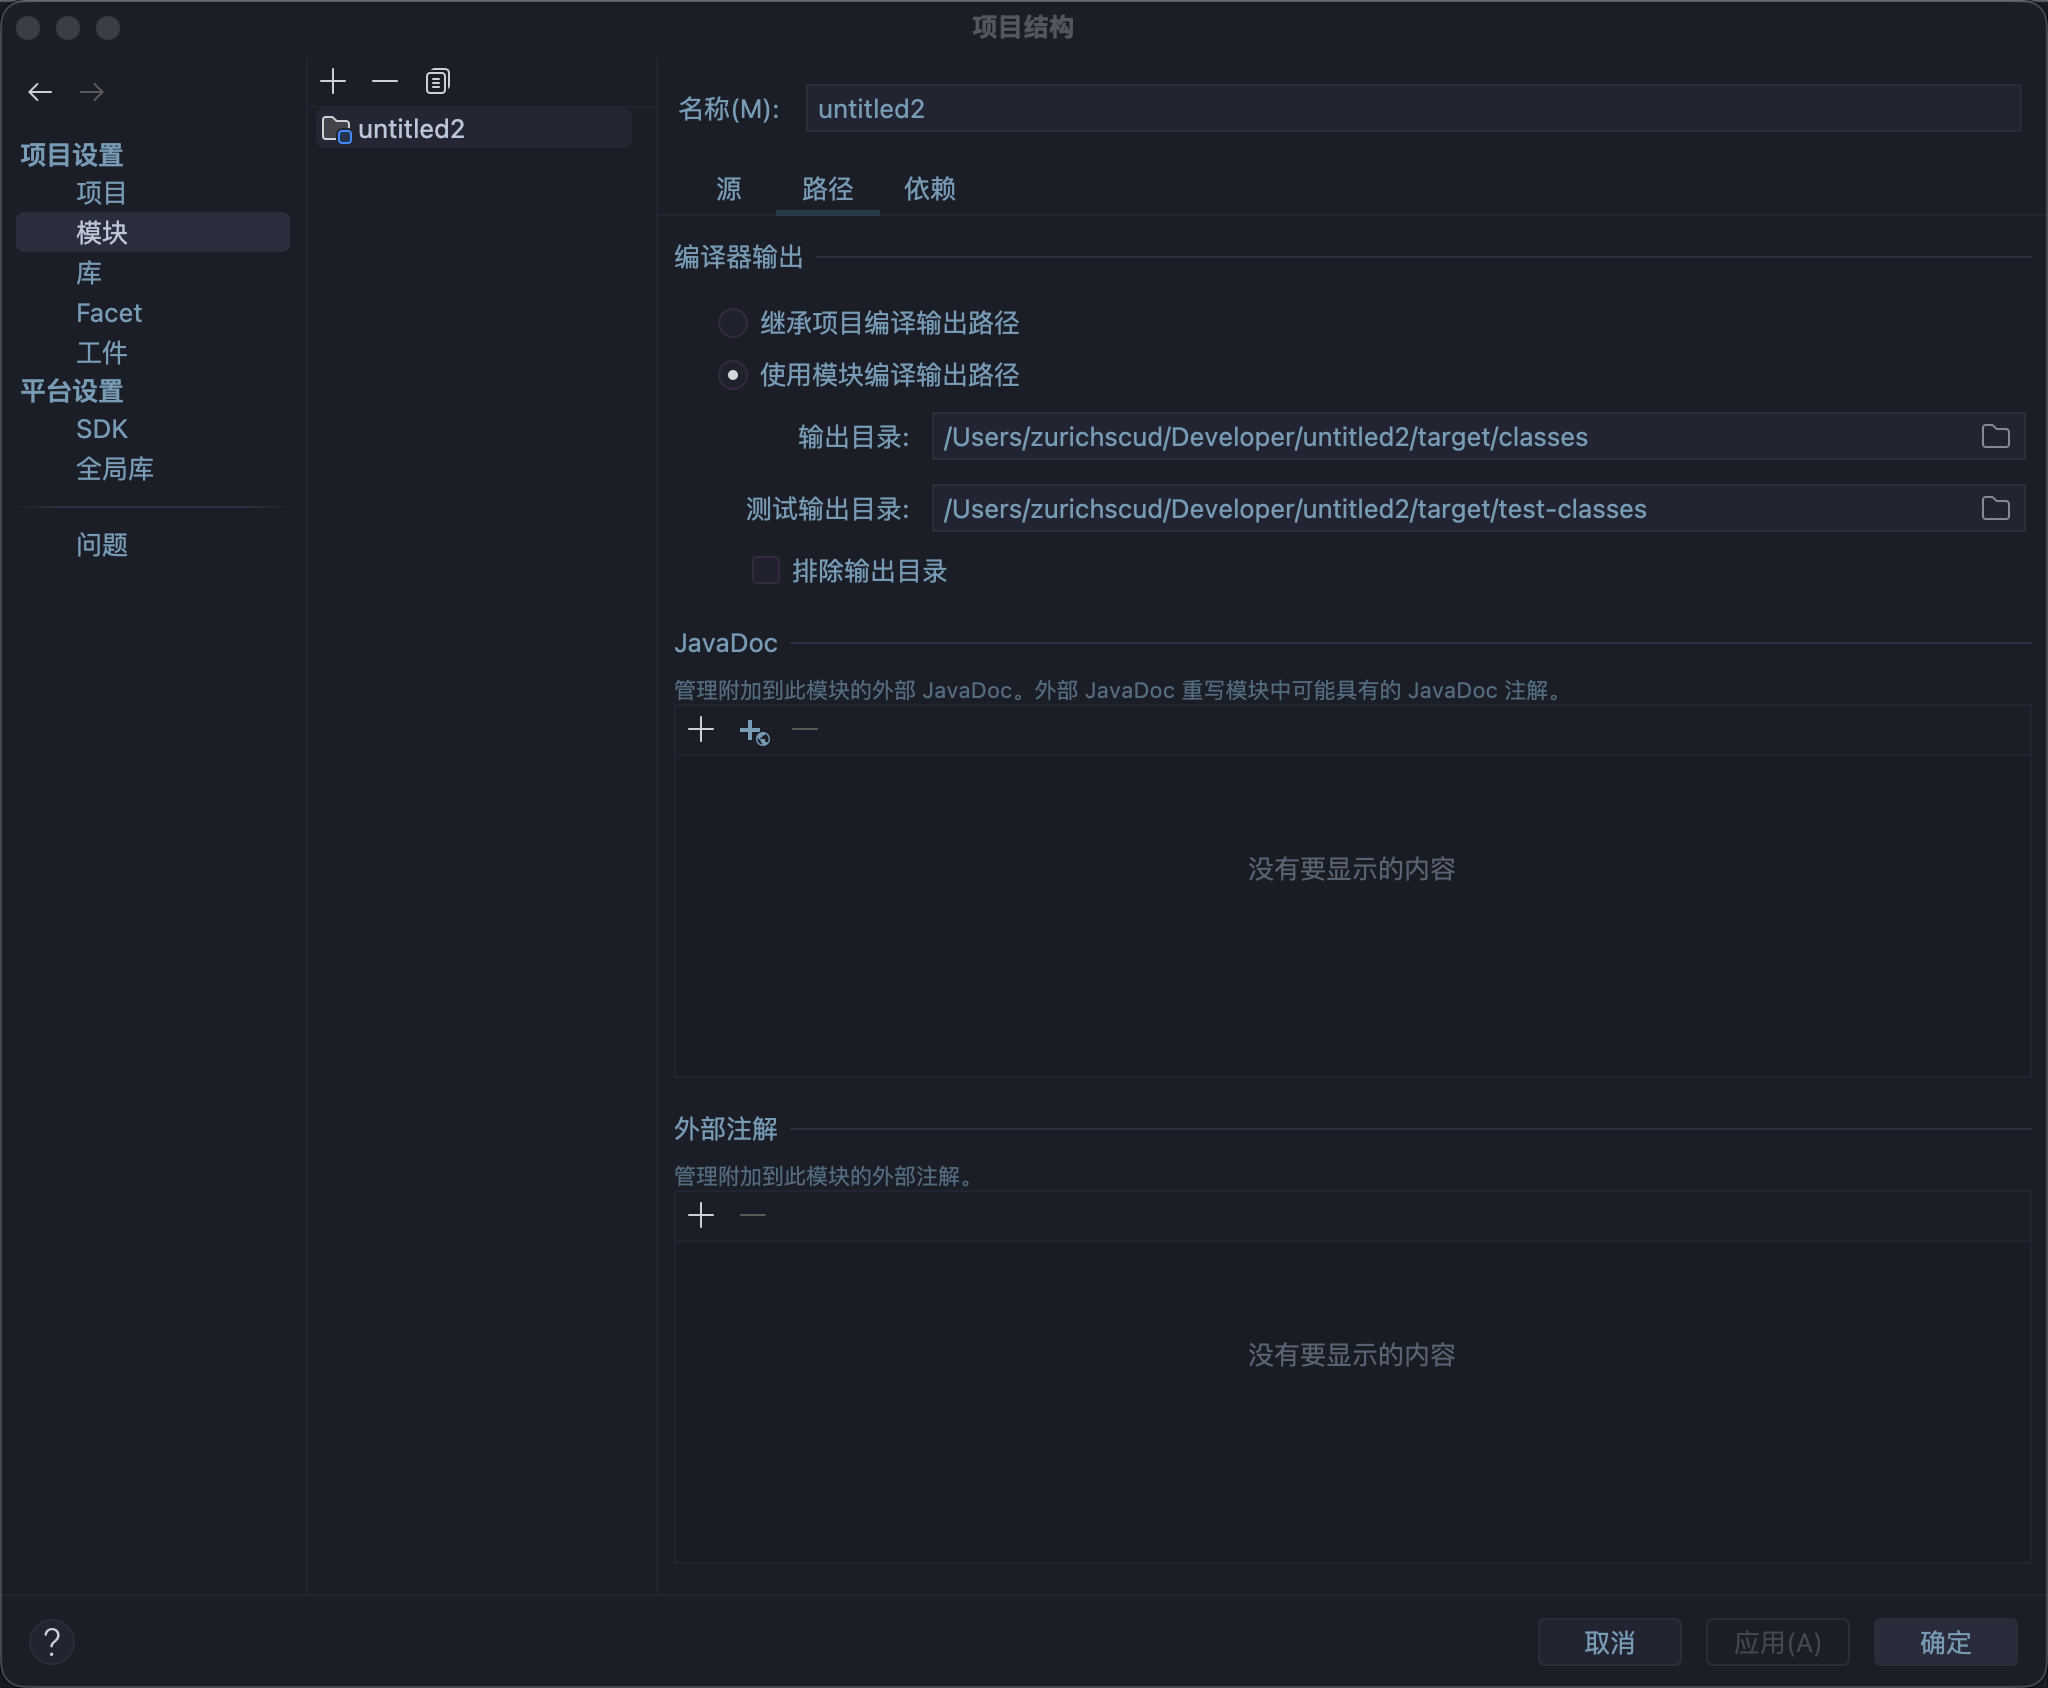This screenshot has height=1688, width=2048.
Task: Open SDK under platform settings
Action: tap(102, 429)
